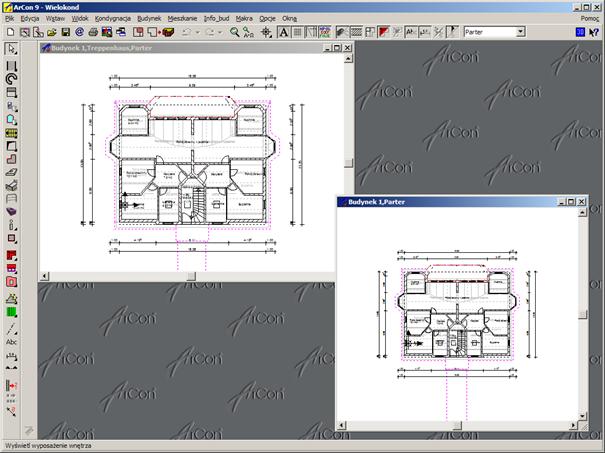The width and height of the screenshot is (605, 453).
Task: Open the Plik menu
Action: 9,18
